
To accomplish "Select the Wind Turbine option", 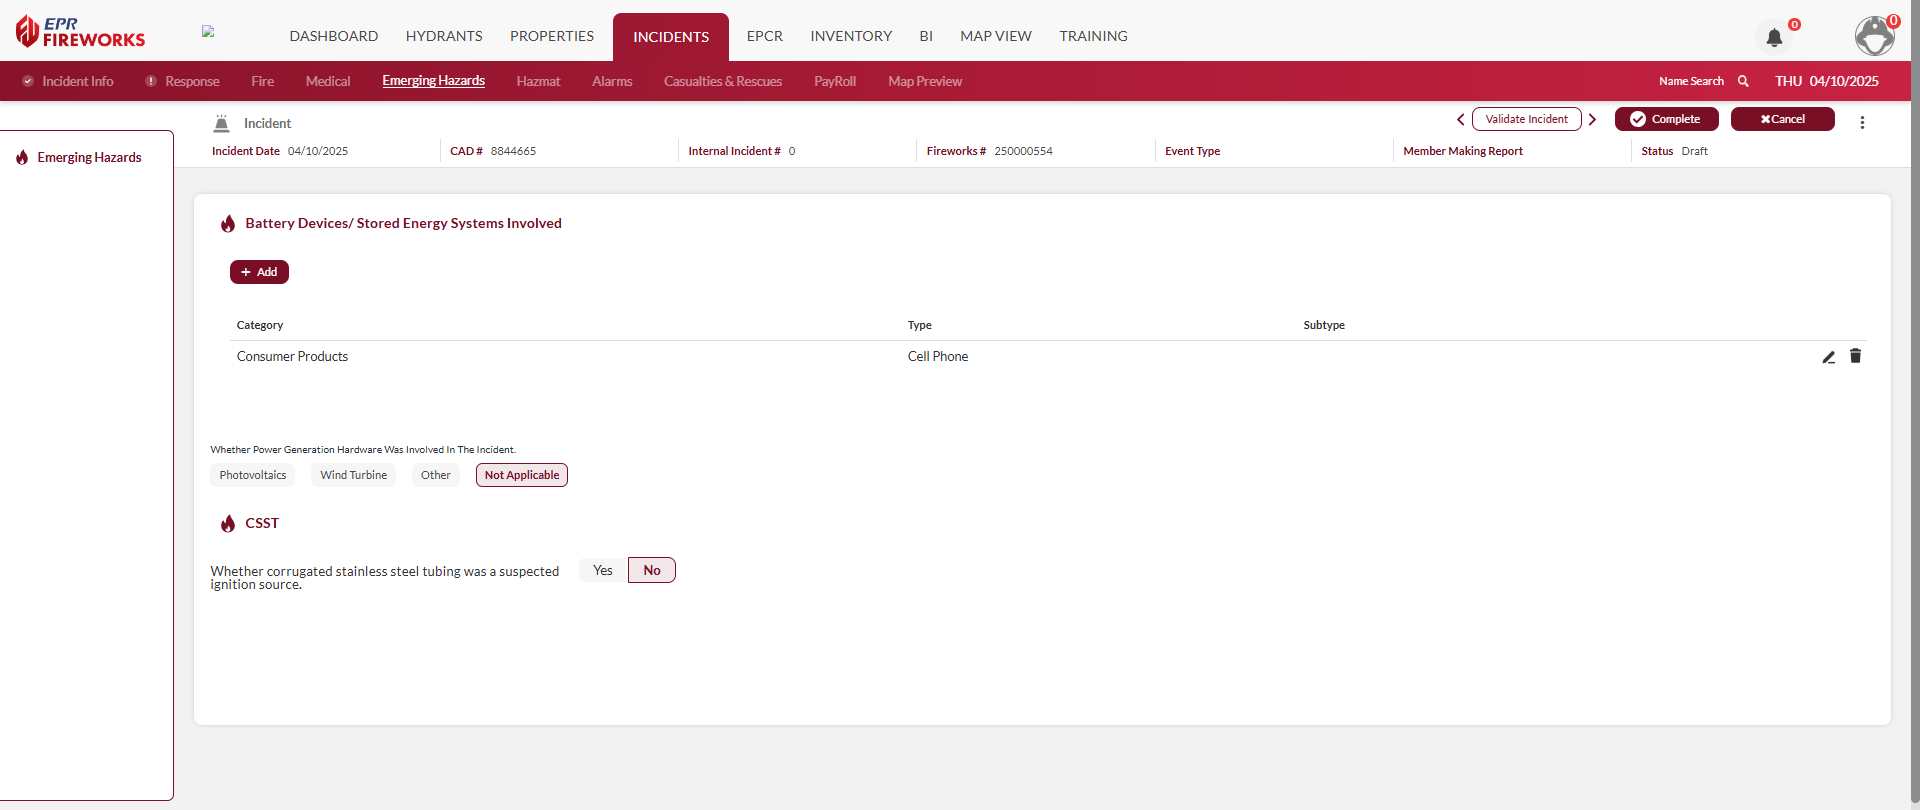I will coord(353,475).
